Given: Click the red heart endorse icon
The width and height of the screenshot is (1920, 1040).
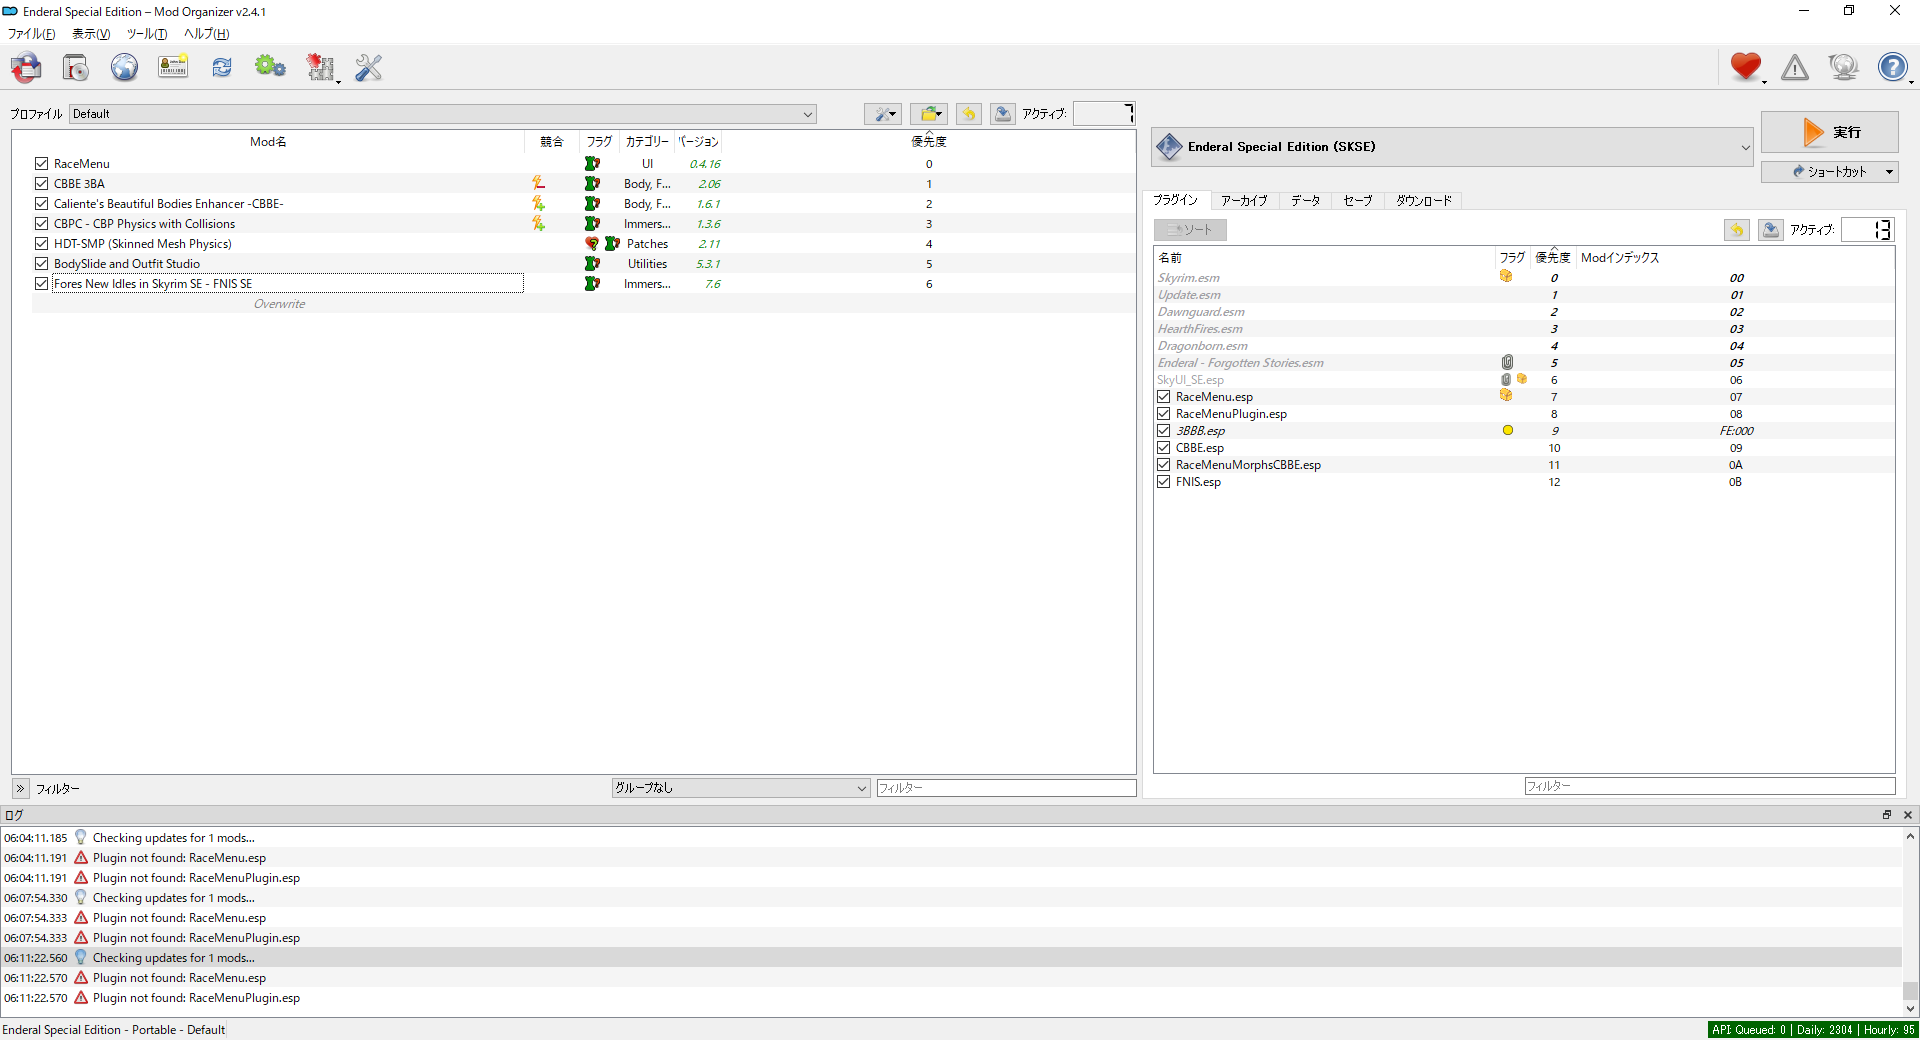Looking at the screenshot, I should pyautogui.click(x=1746, y=67).
